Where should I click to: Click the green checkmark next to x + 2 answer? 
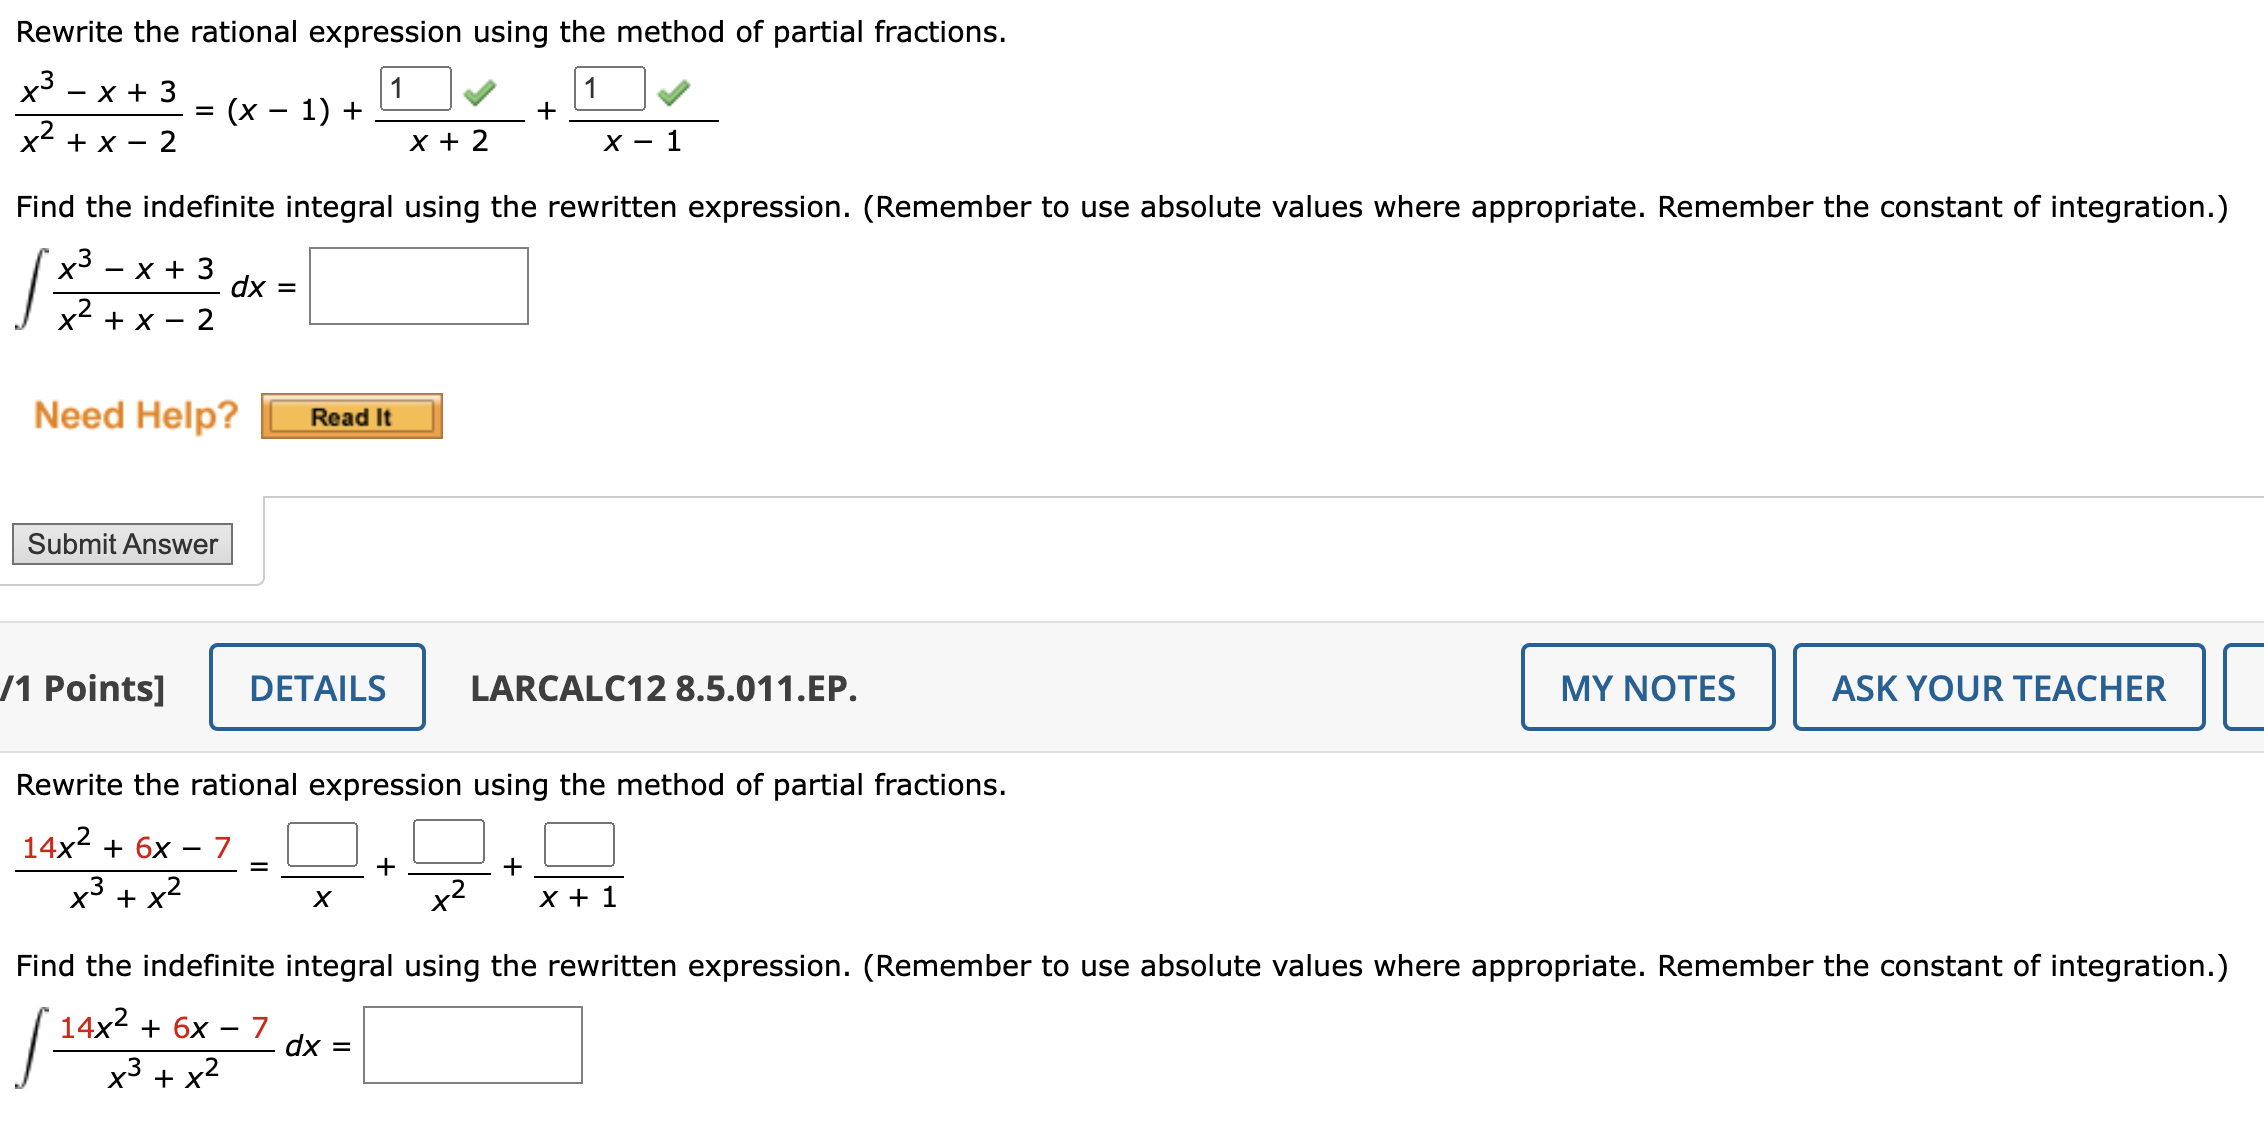(x=478, y=92)
